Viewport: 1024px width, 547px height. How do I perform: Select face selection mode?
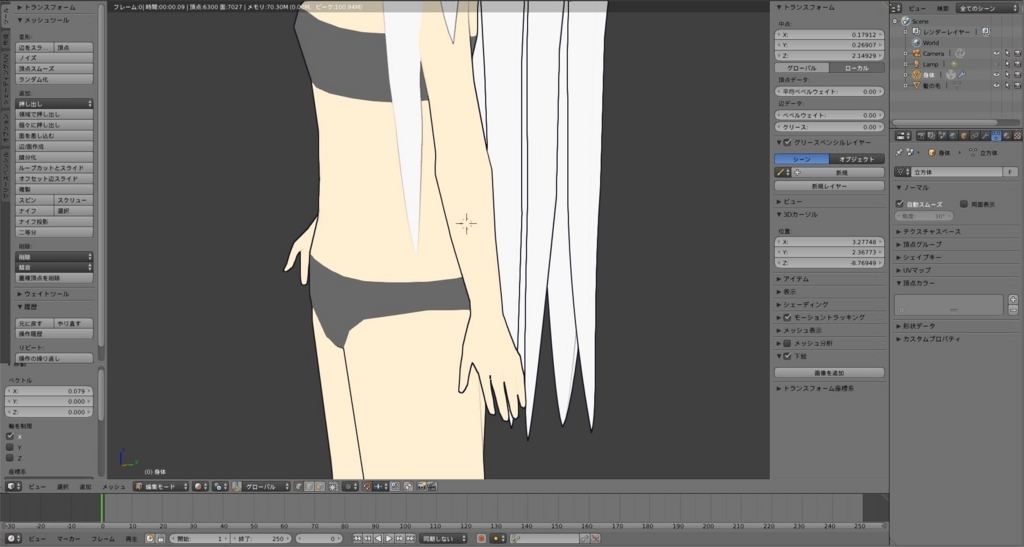pyautogui.click(x=319, y=486)
